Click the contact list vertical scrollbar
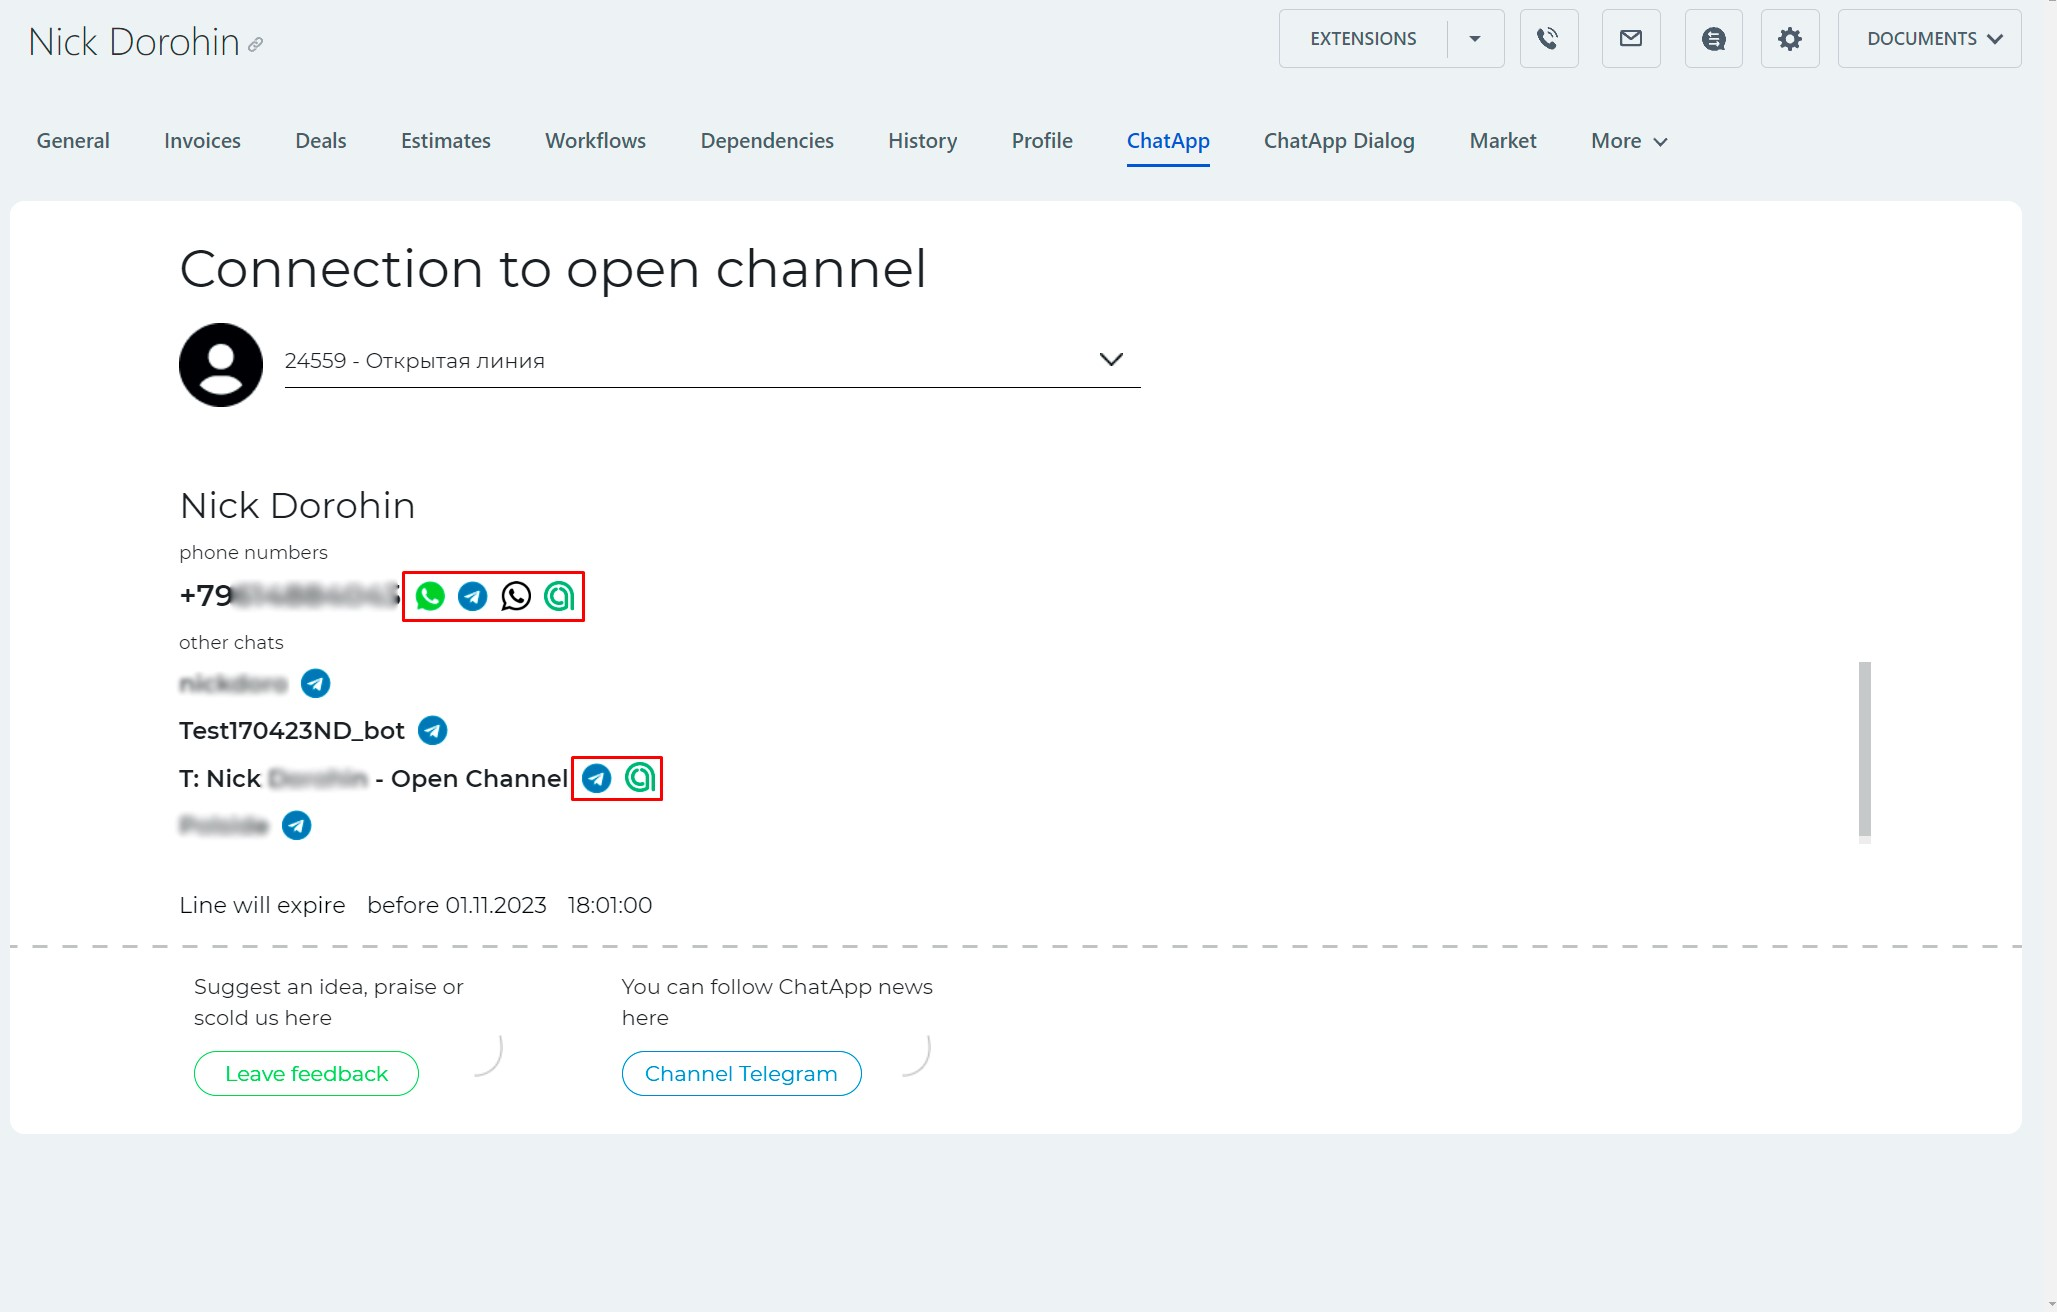2057x1312 pixels. pyautogui.click(x=1864, y=748)
